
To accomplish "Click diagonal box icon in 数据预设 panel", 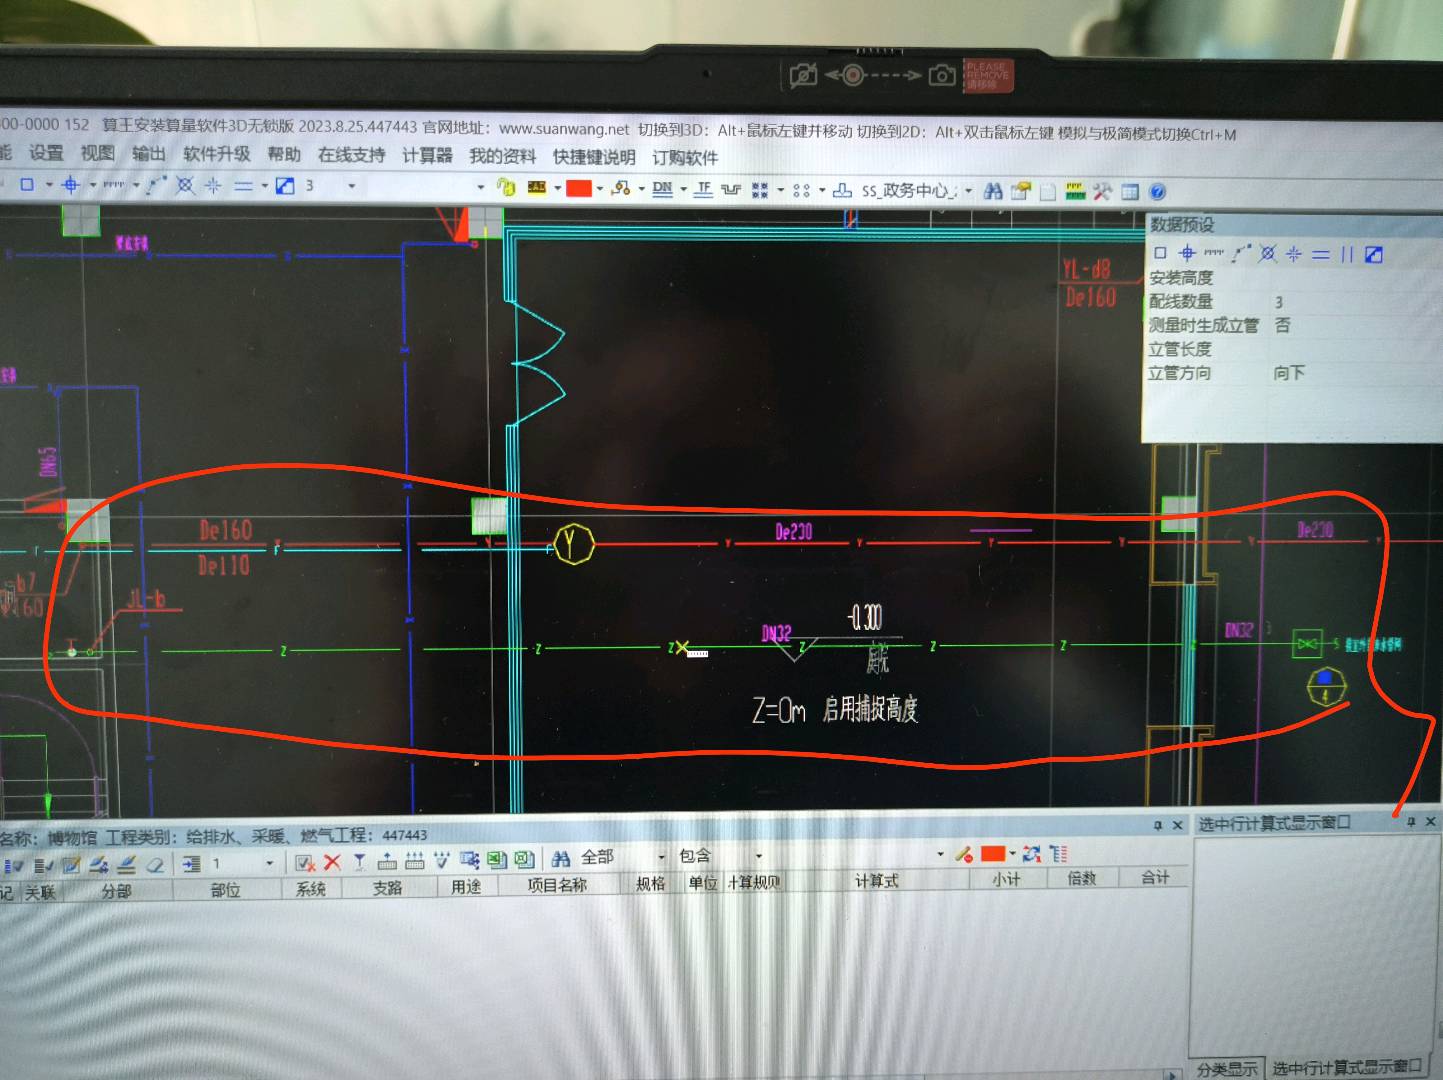I will [x=1374, y=254].
